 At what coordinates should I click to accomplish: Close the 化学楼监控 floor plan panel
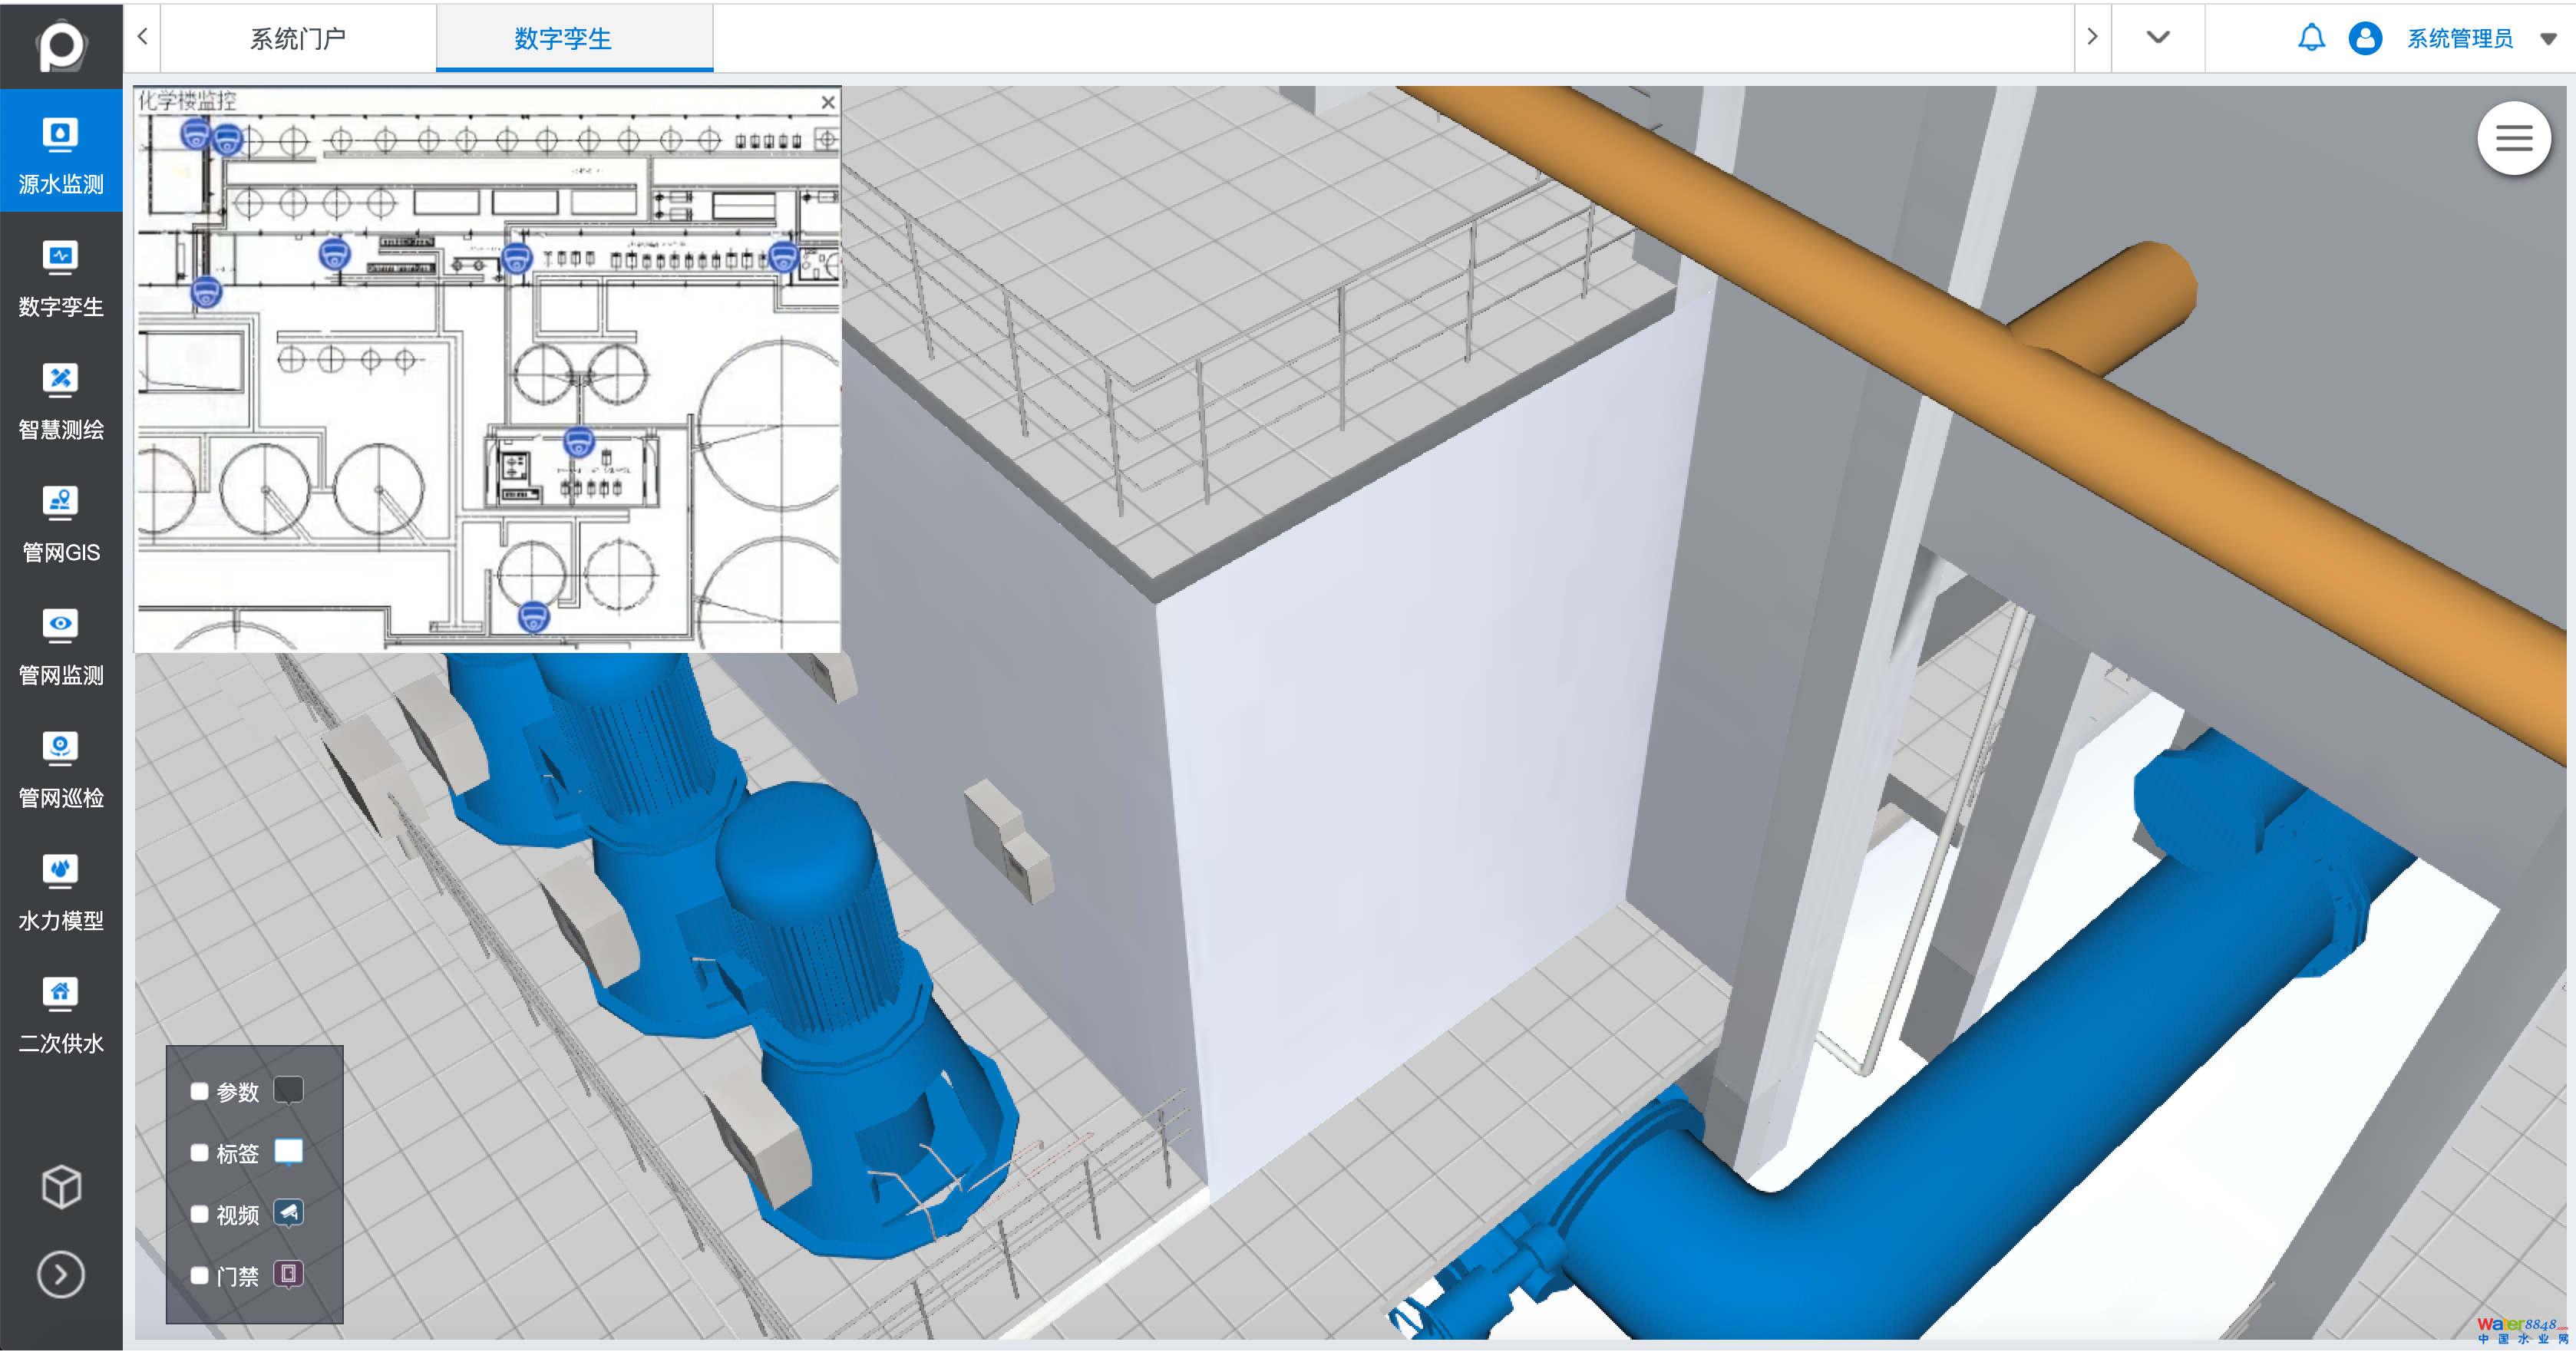(x=827, y=102)
